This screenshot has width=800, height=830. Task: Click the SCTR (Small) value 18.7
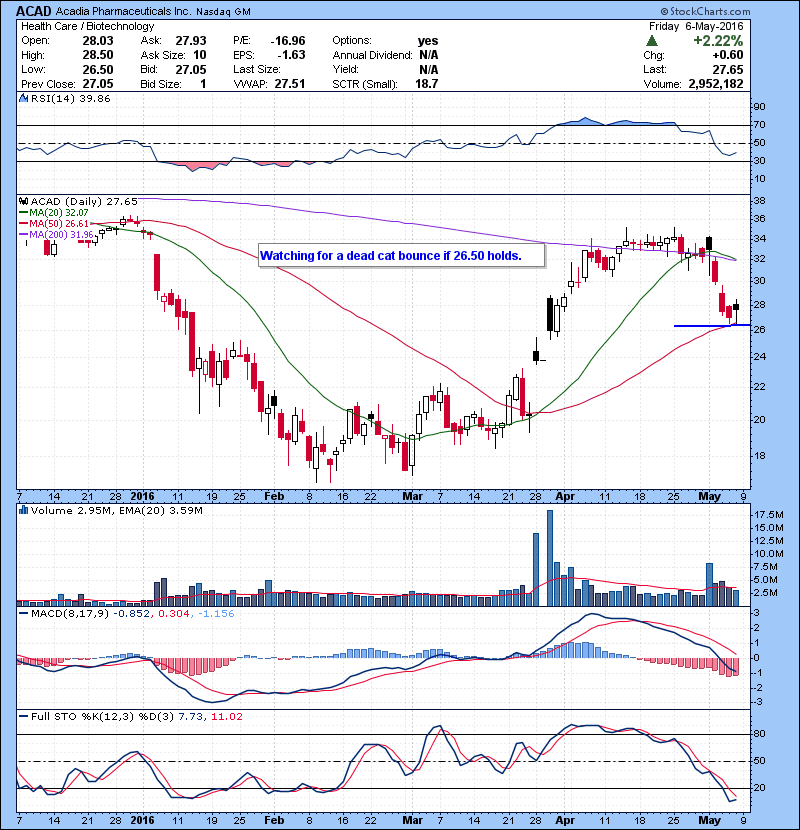point(427,84)
